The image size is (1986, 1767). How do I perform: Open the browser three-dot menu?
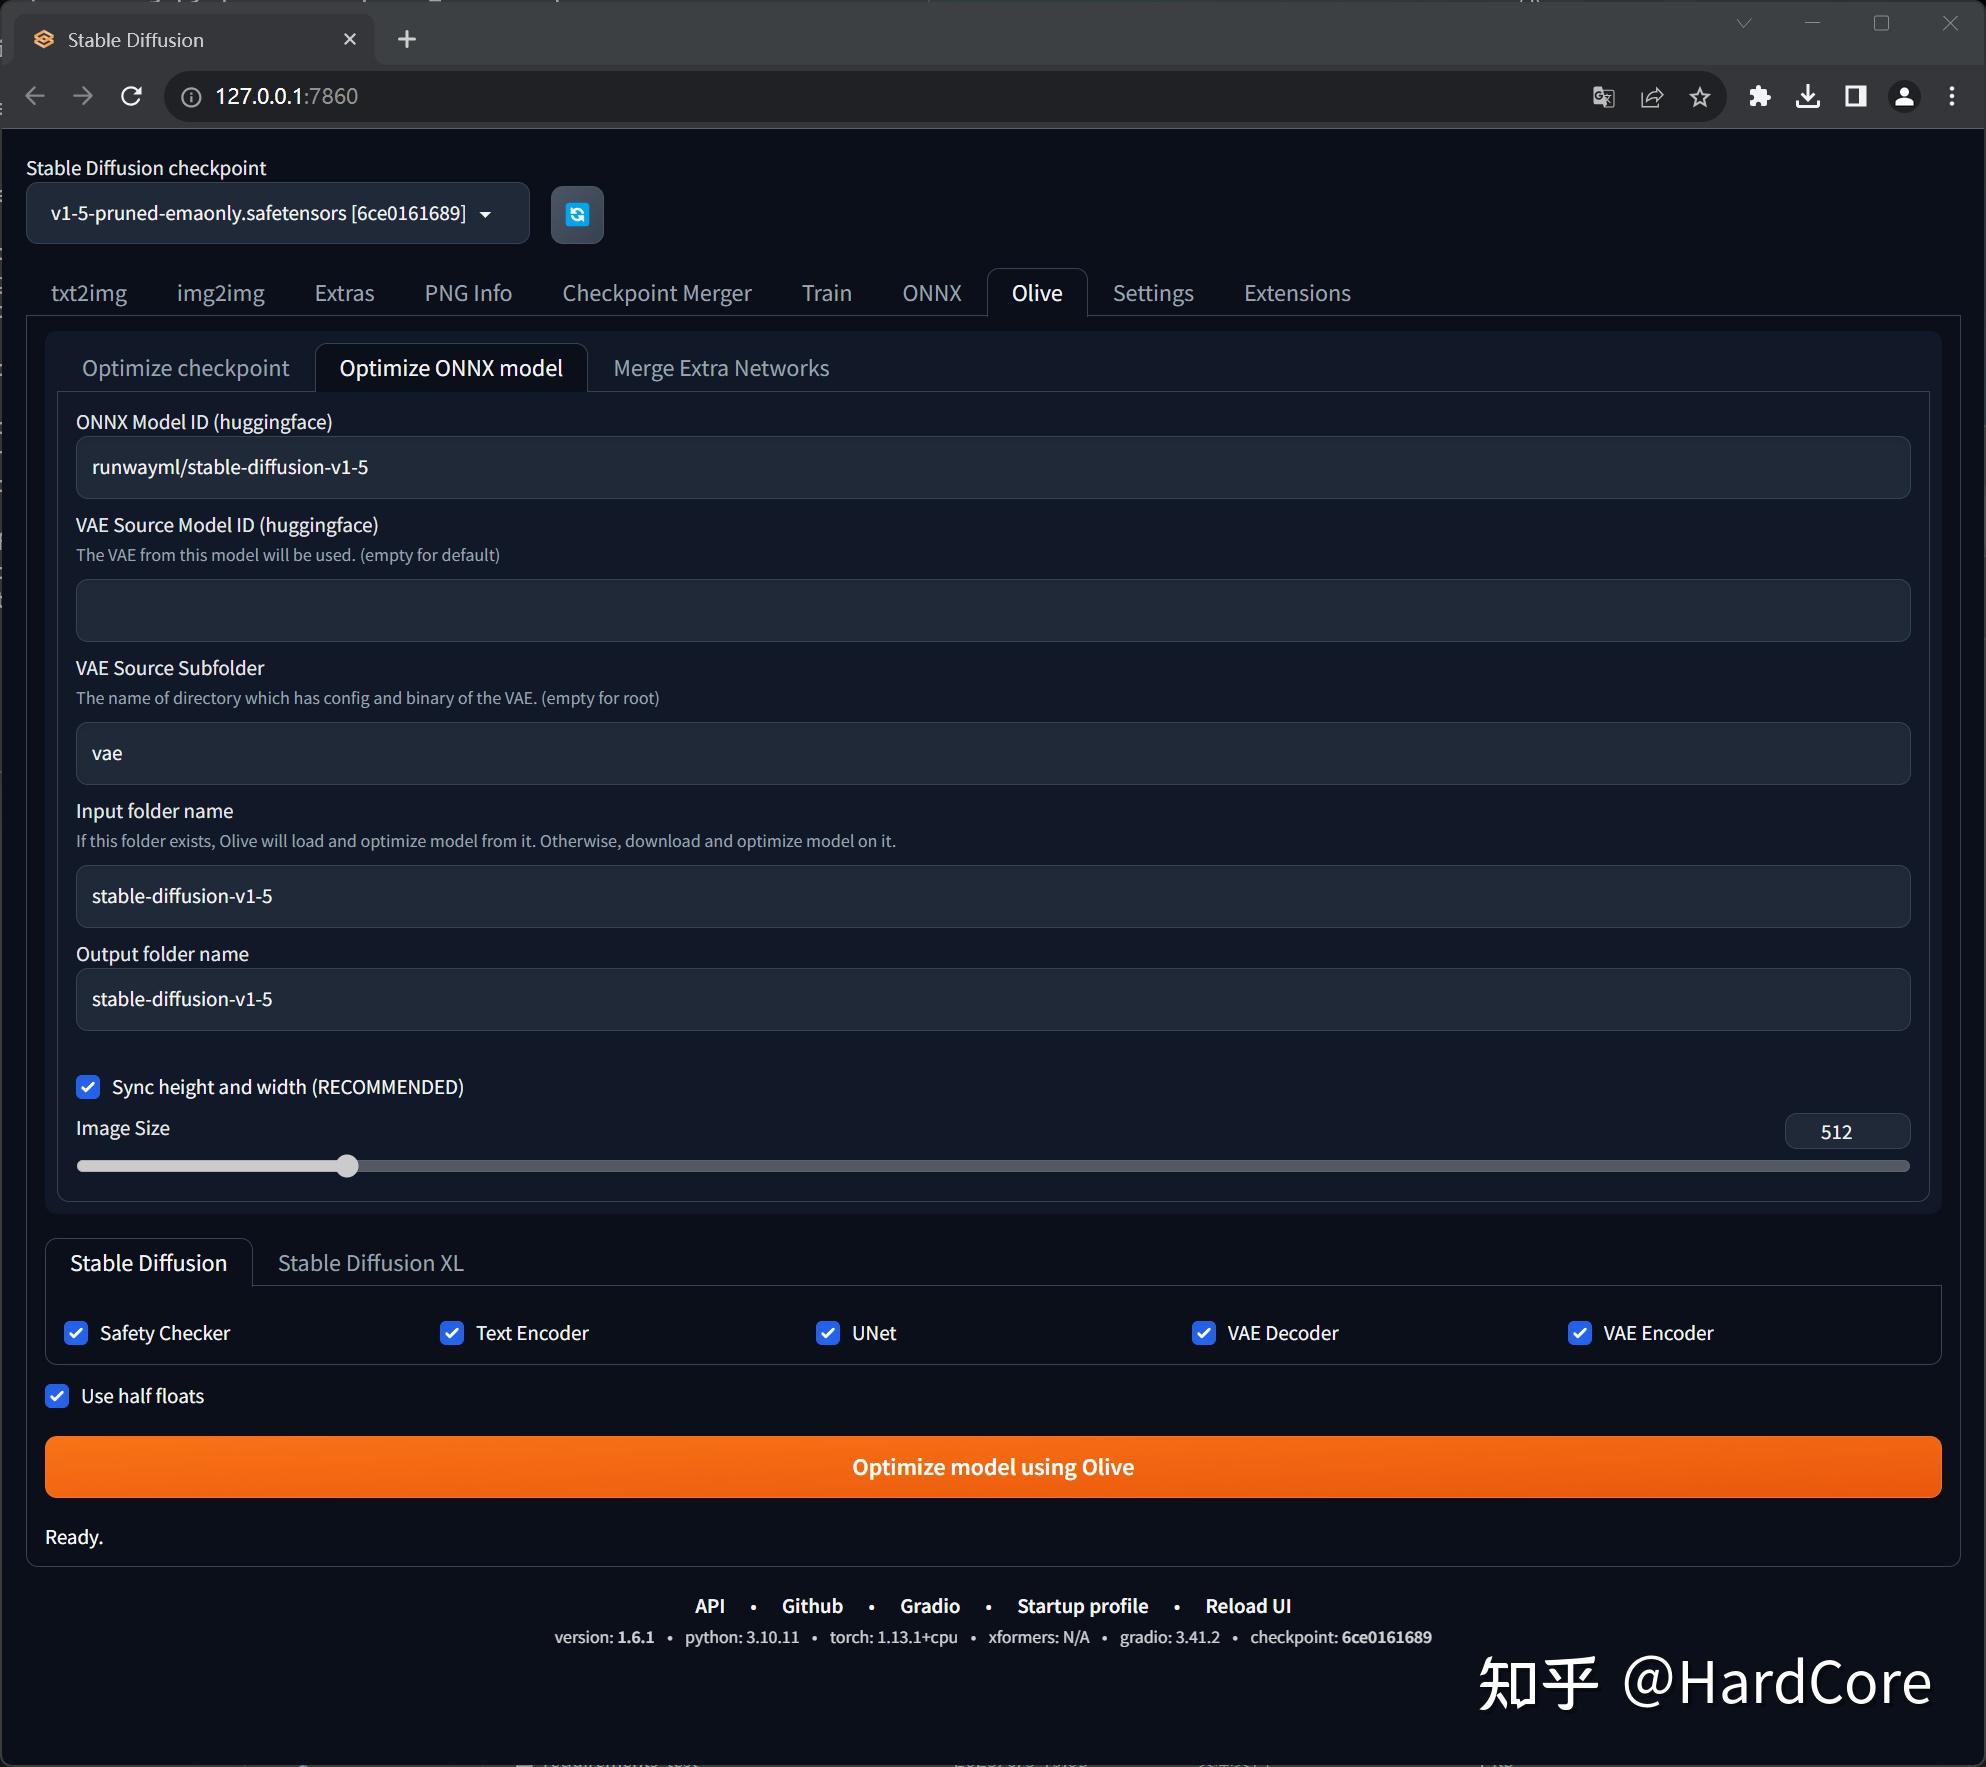1950,96
